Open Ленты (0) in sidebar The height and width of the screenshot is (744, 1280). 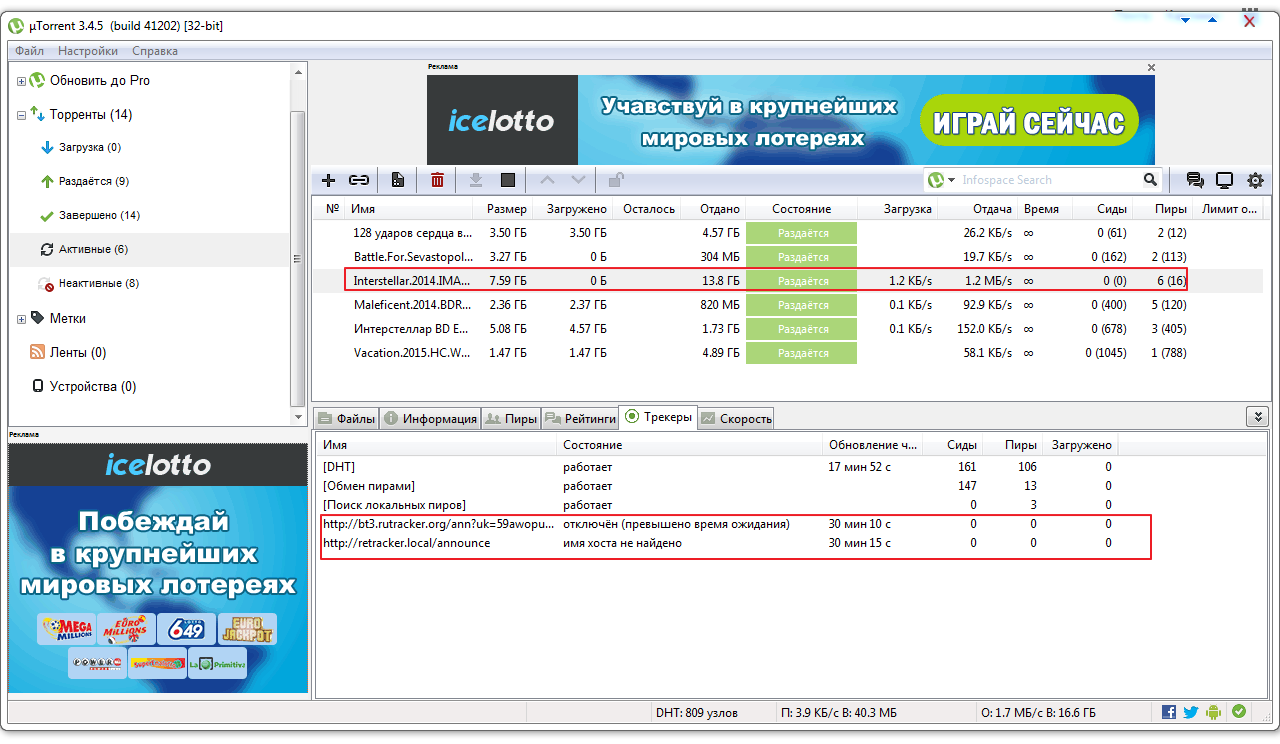coord(68,353)
